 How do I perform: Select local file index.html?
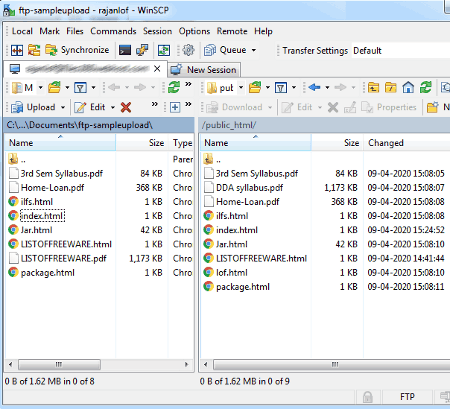[42, 216]
